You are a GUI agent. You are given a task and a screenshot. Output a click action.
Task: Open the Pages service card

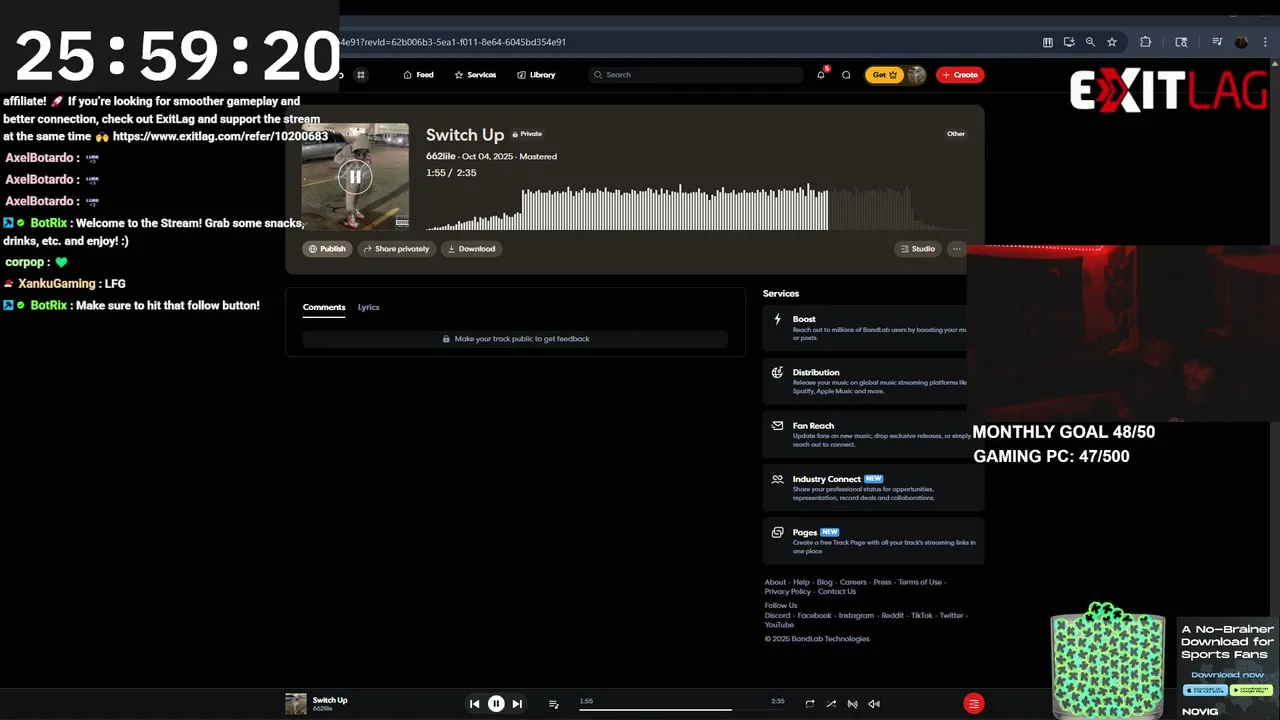tap(873, 541)
